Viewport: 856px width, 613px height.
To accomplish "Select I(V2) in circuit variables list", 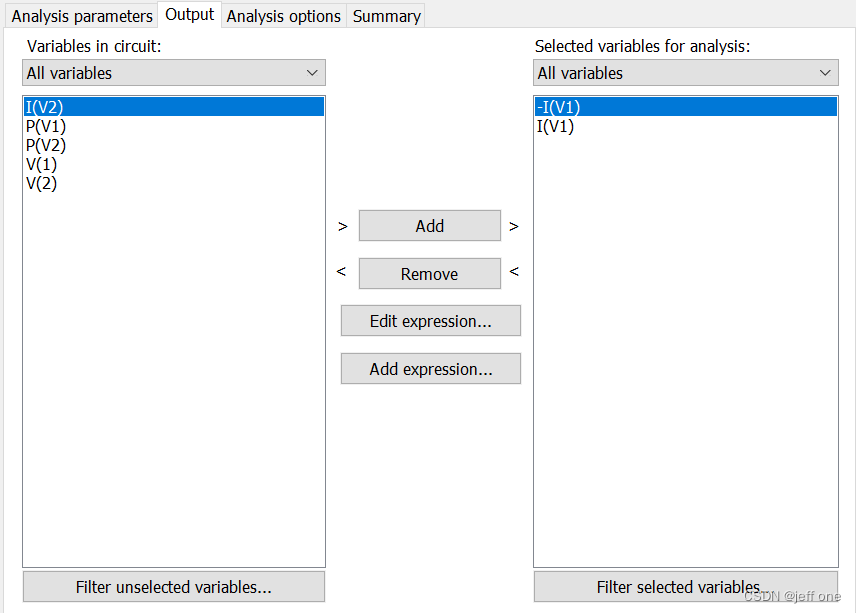I will [45, 107].
